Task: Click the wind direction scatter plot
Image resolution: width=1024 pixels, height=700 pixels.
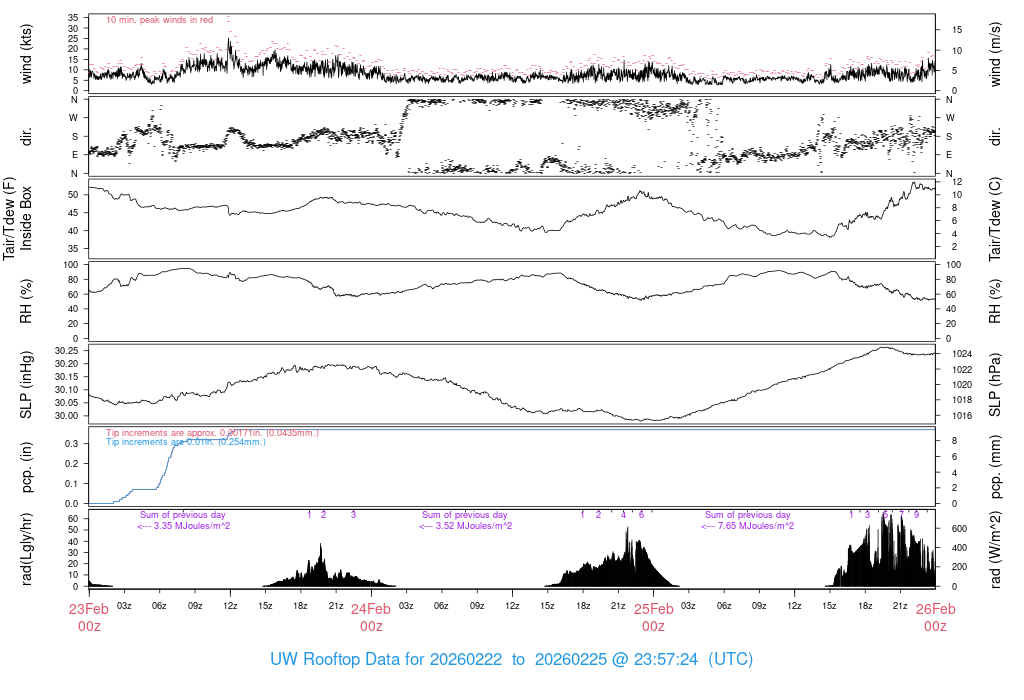Action: pos(512,136)
